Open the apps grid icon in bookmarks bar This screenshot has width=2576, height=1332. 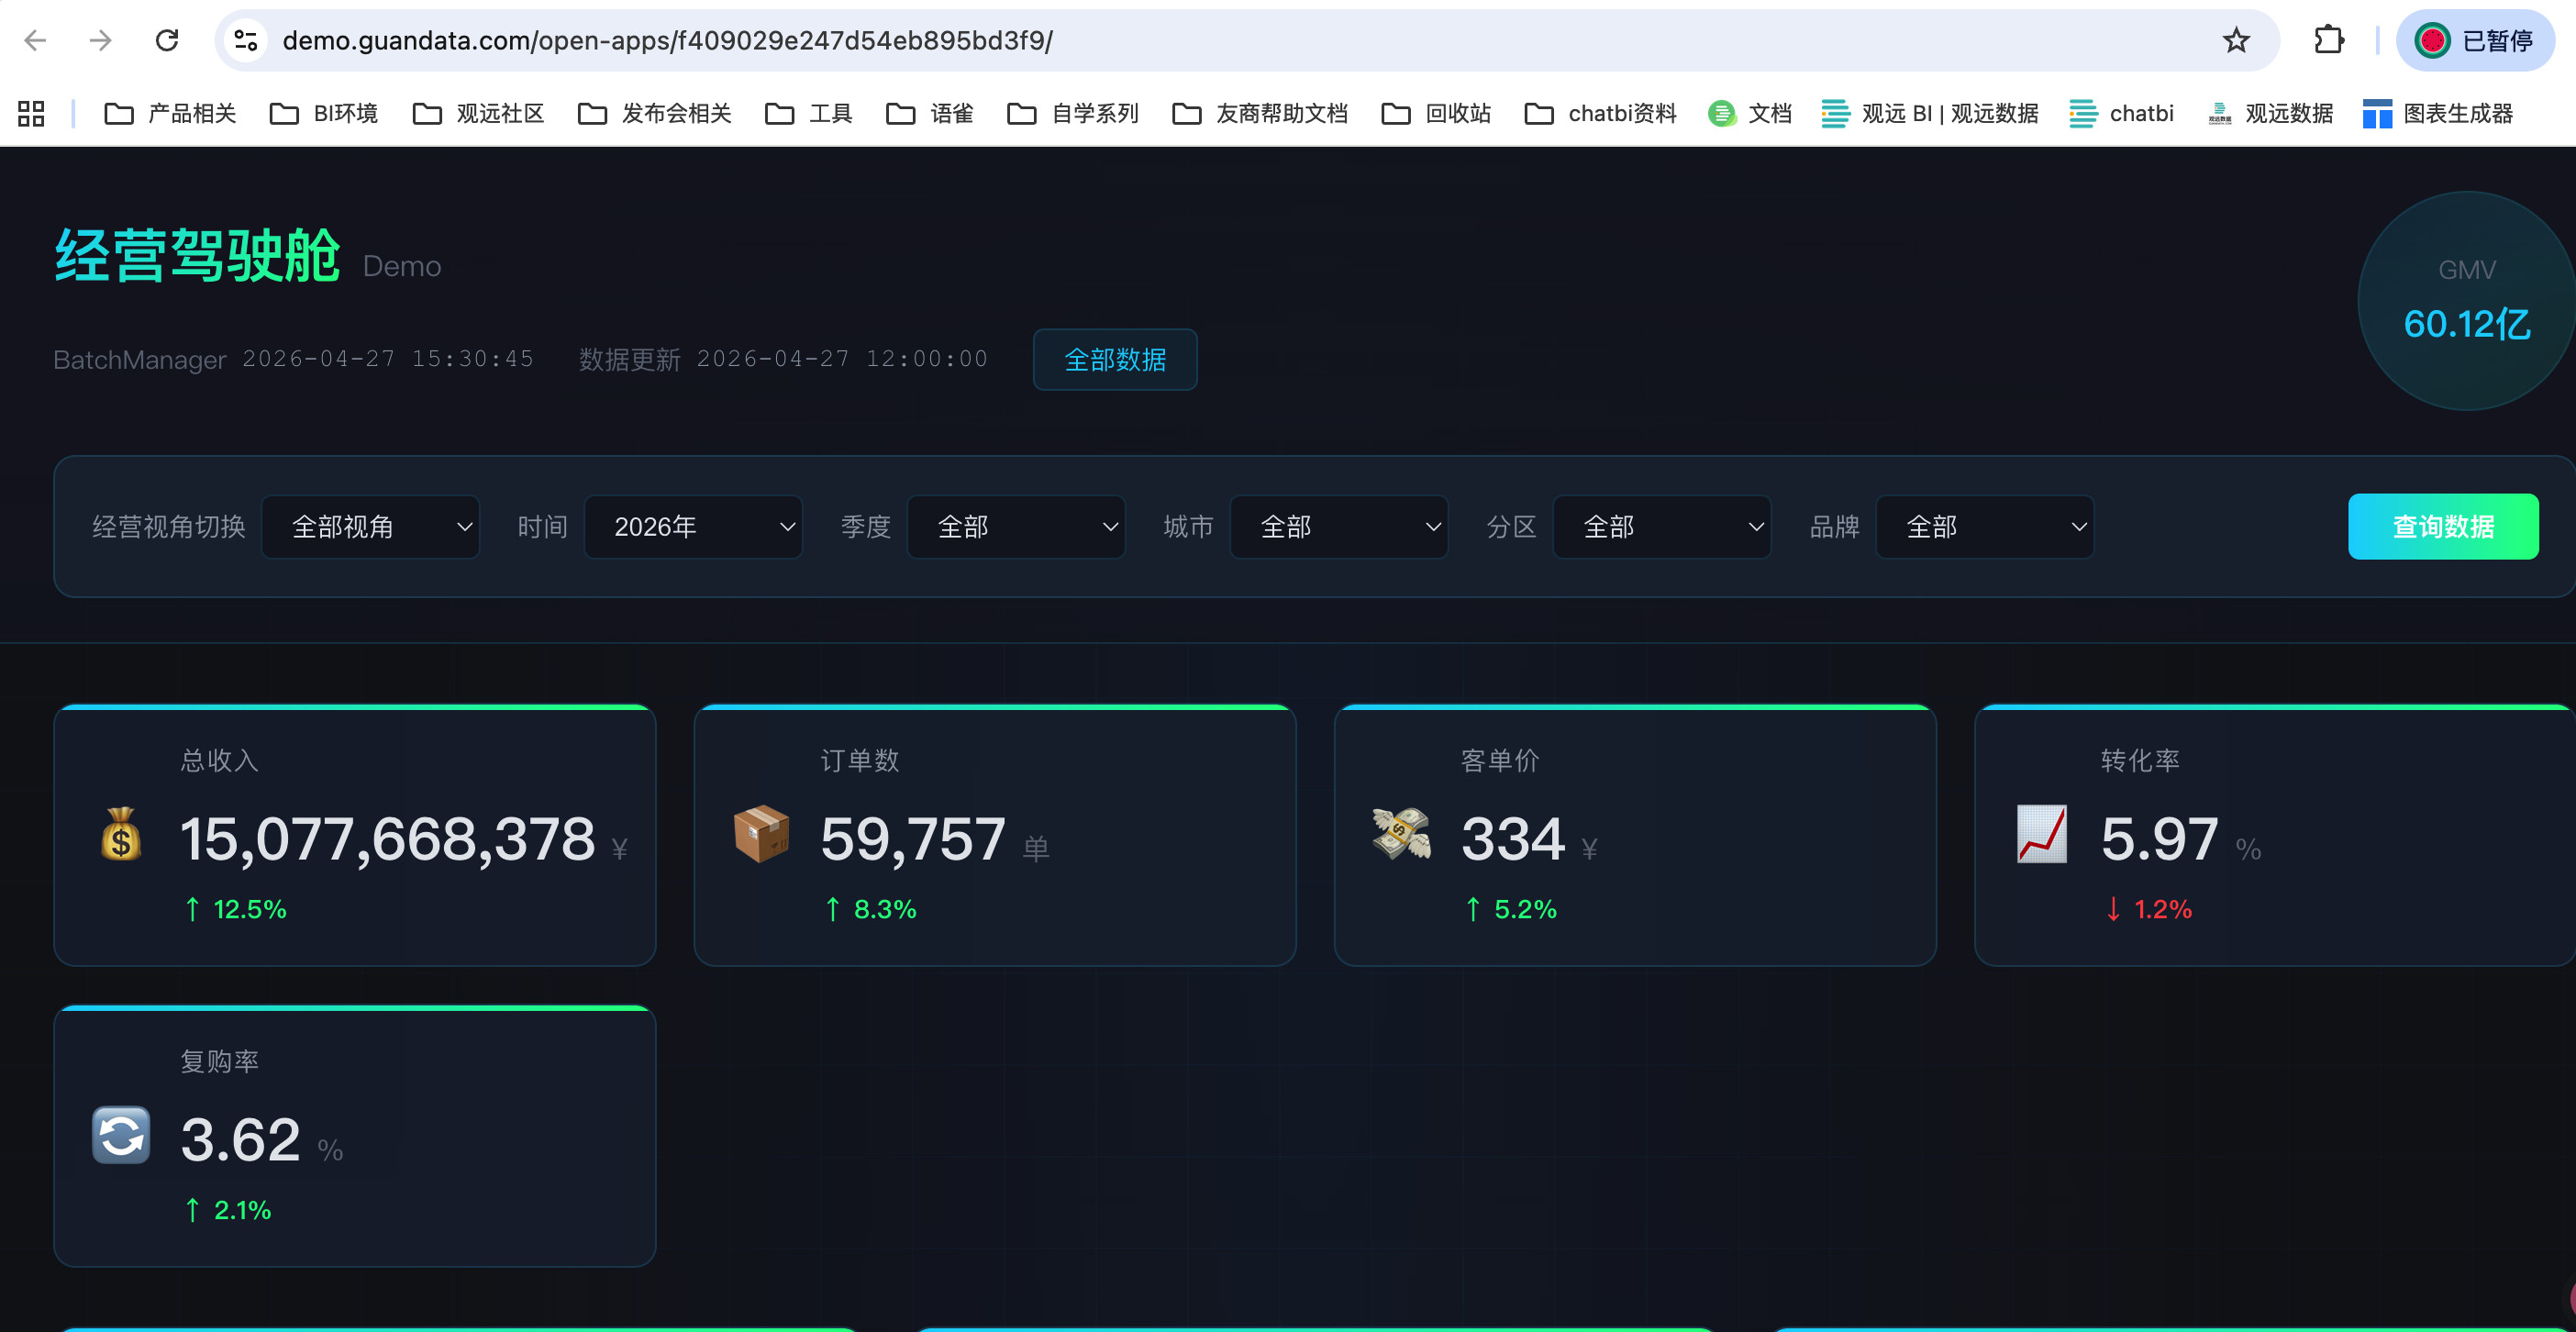[x=31, y=113]
